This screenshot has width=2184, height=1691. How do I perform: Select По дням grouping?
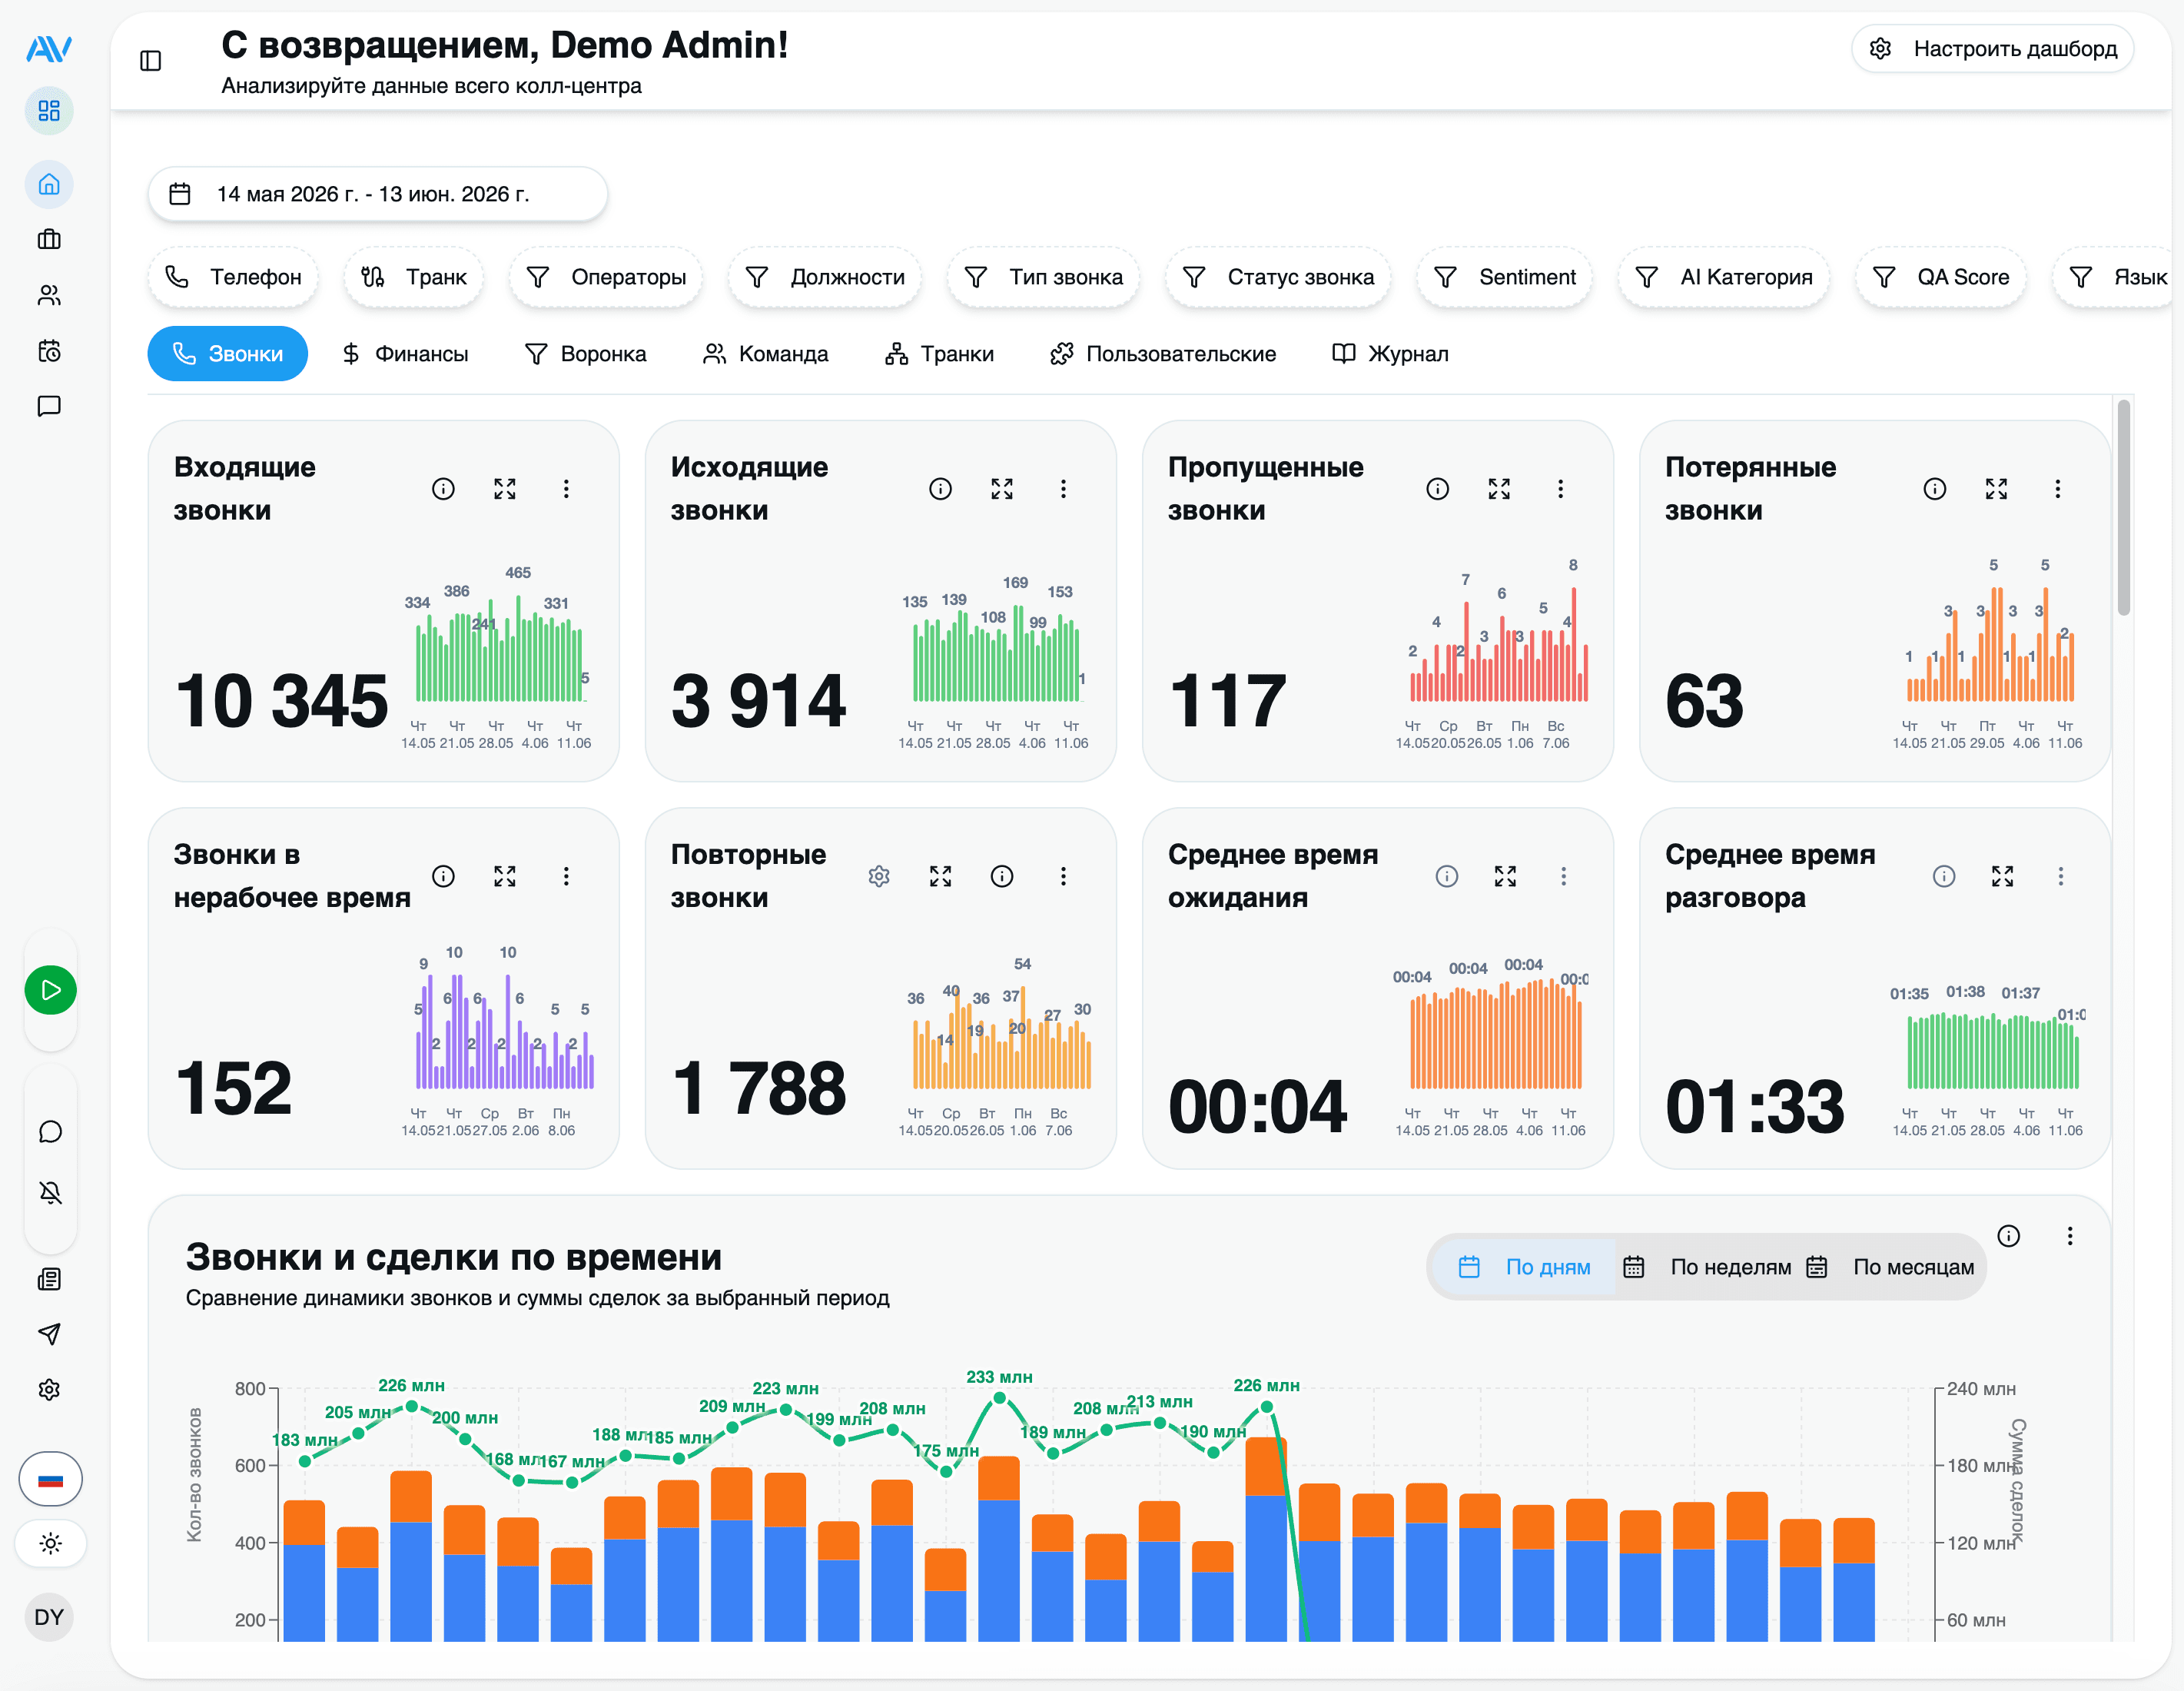pos(1525,1267)
